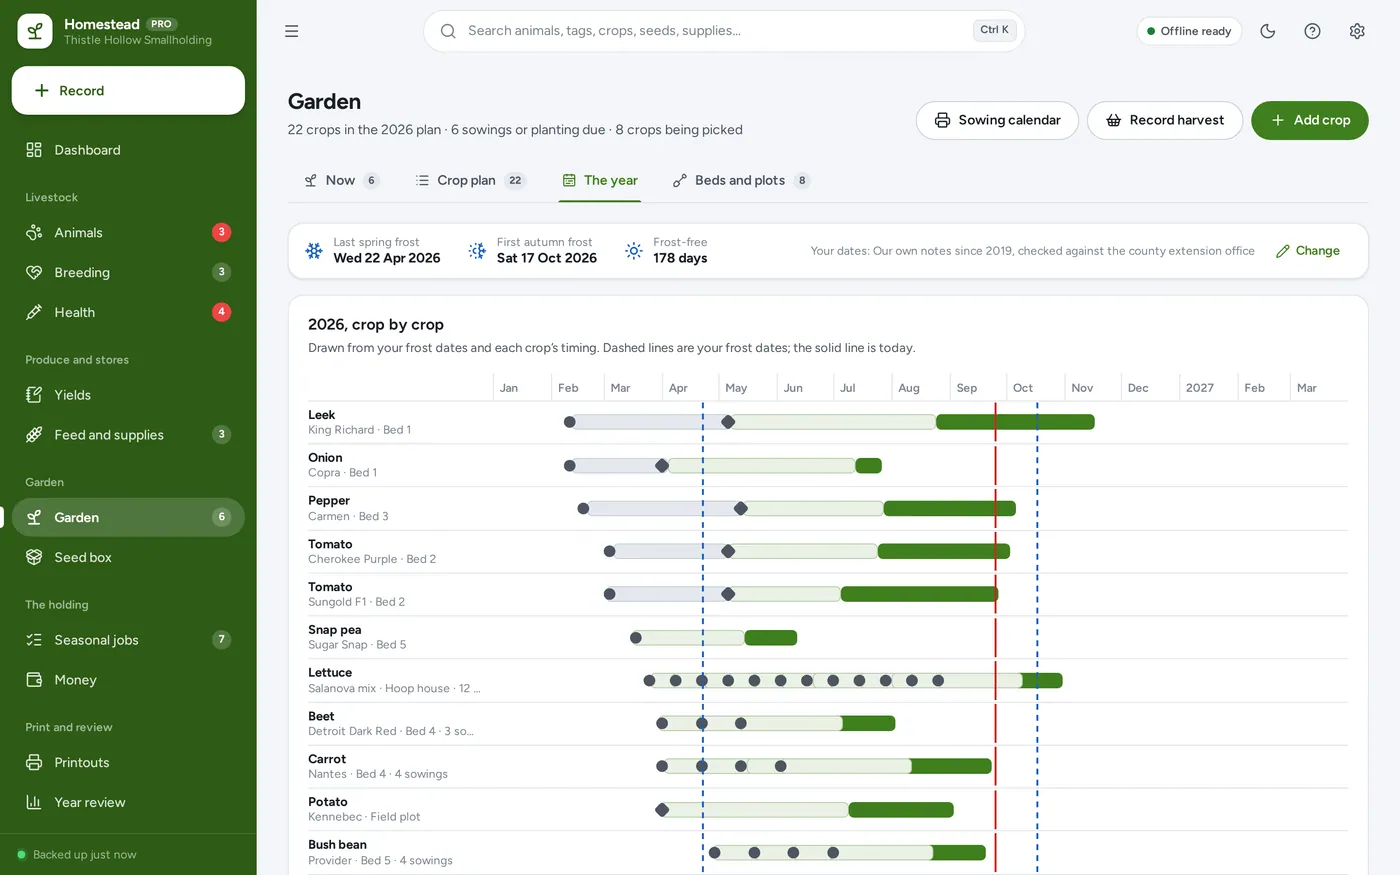The height and width of the screenshot is (875, 1400).
Task: Open settings via the gear icon
Action: pyautogui.click(x=1357, y=31)
